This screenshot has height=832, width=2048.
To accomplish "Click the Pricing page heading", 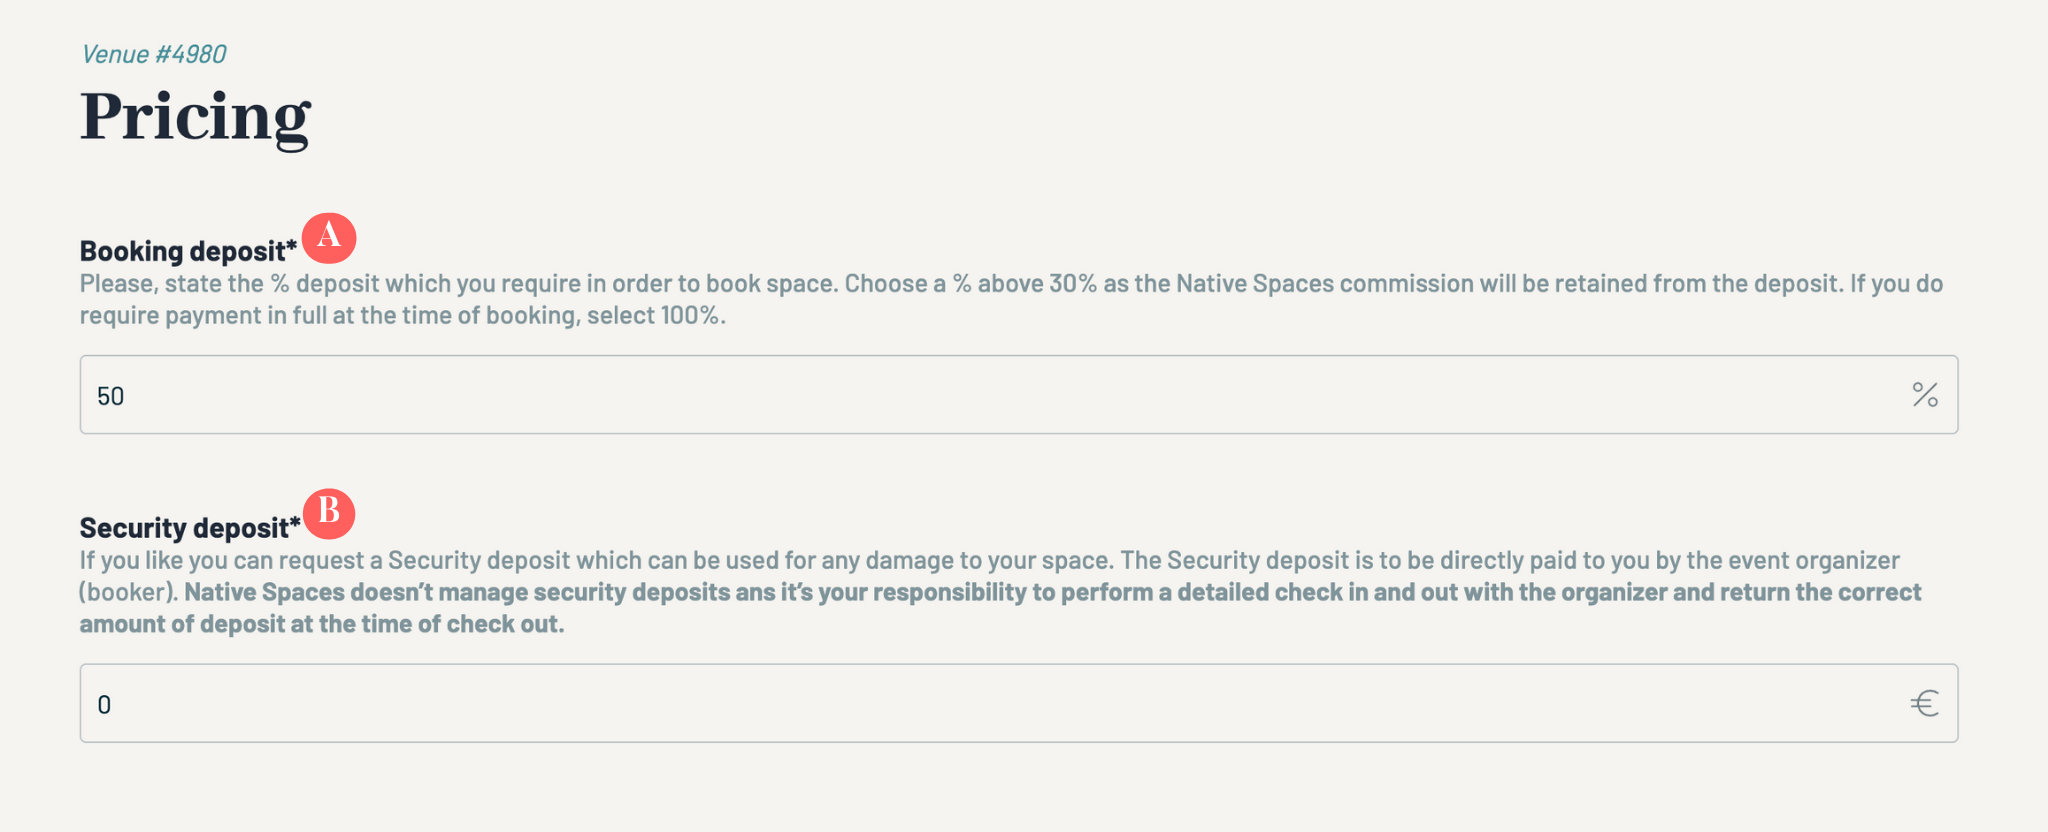I will [196, 117].
